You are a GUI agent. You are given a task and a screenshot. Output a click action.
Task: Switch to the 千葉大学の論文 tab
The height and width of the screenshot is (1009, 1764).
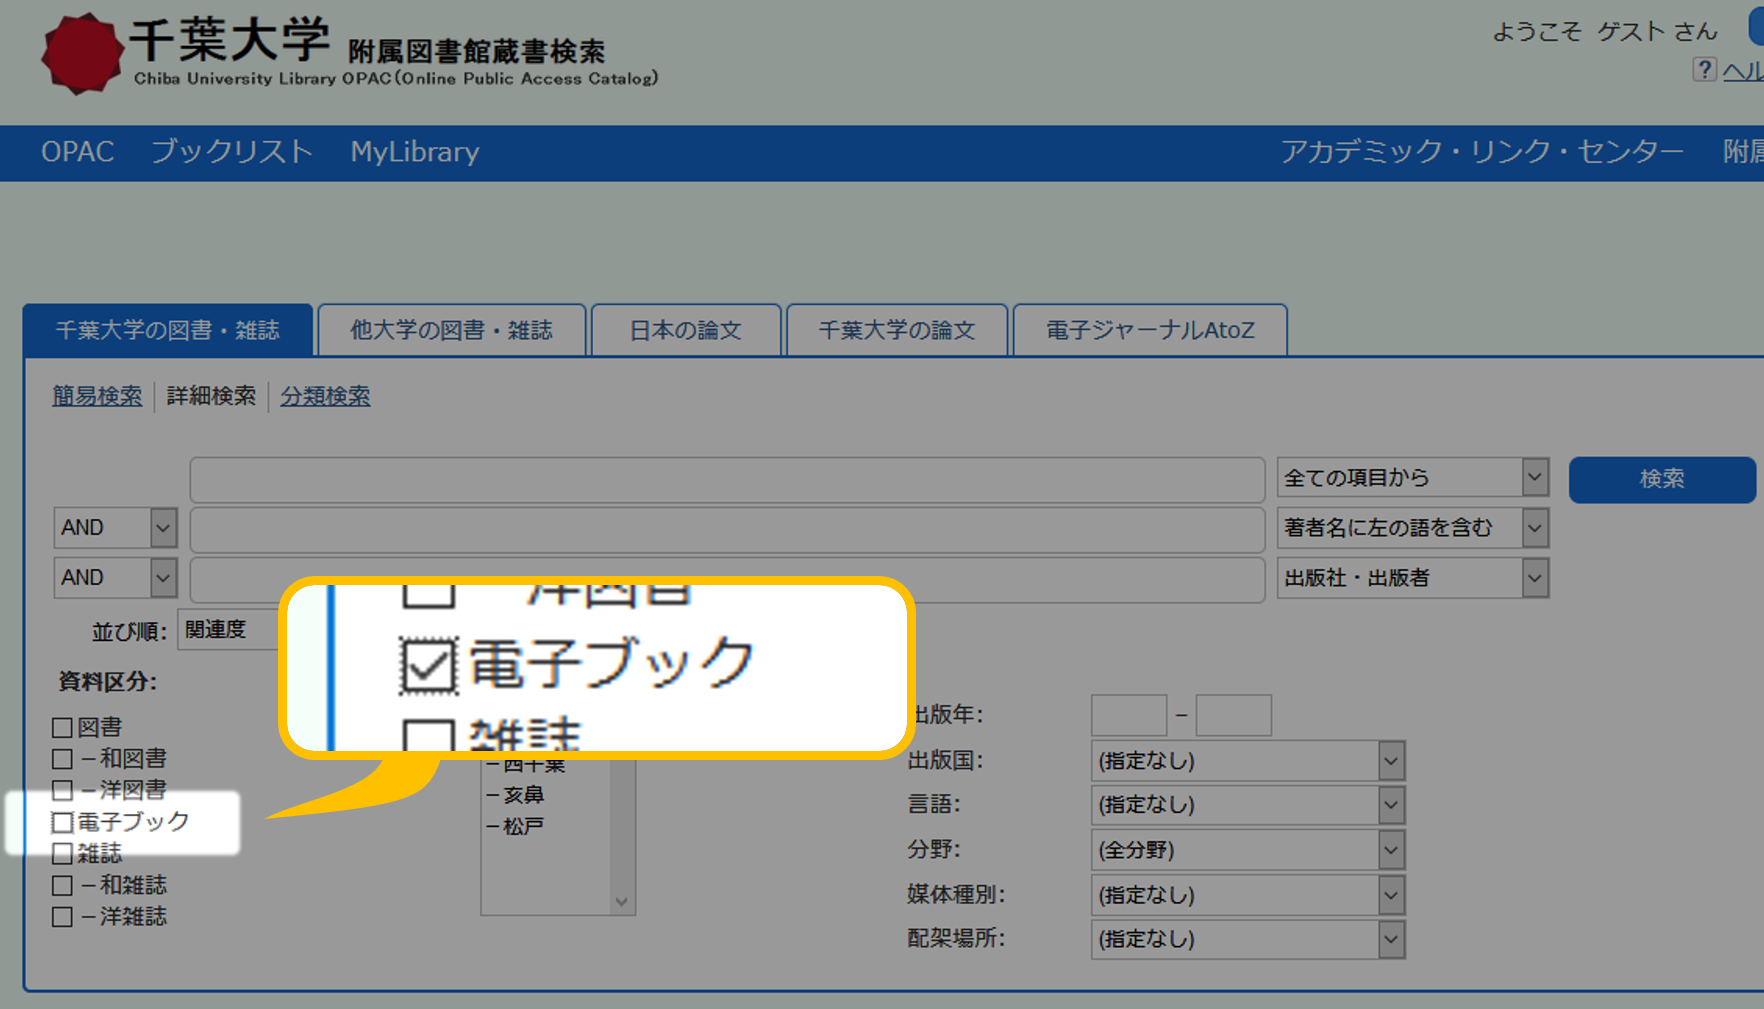897,330
